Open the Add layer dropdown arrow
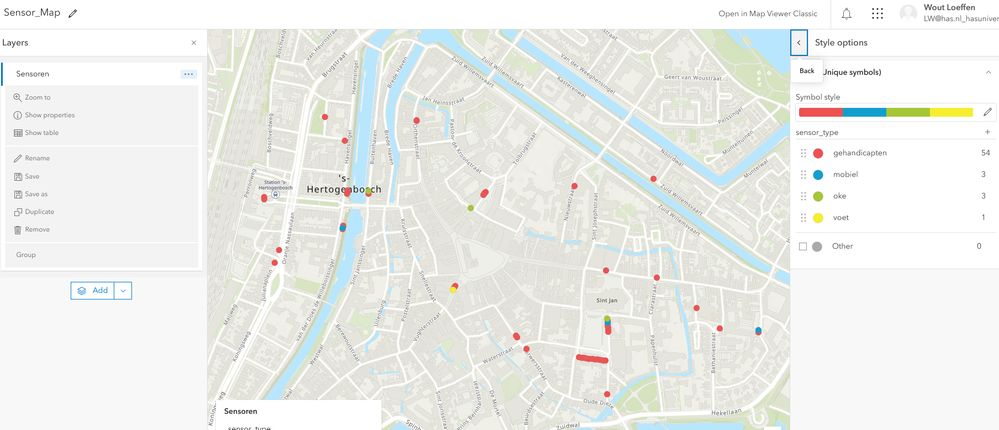Image resolution: width=999 pixels, height=430 pixels. point(124,290)
